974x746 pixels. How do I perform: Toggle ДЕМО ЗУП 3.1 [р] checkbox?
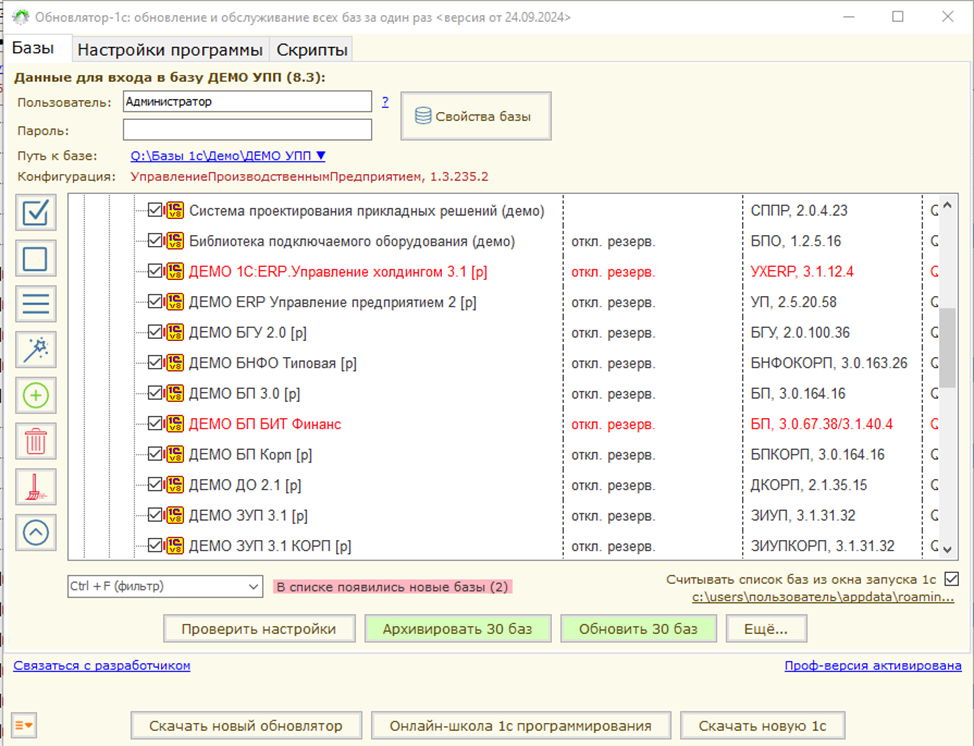155,515
